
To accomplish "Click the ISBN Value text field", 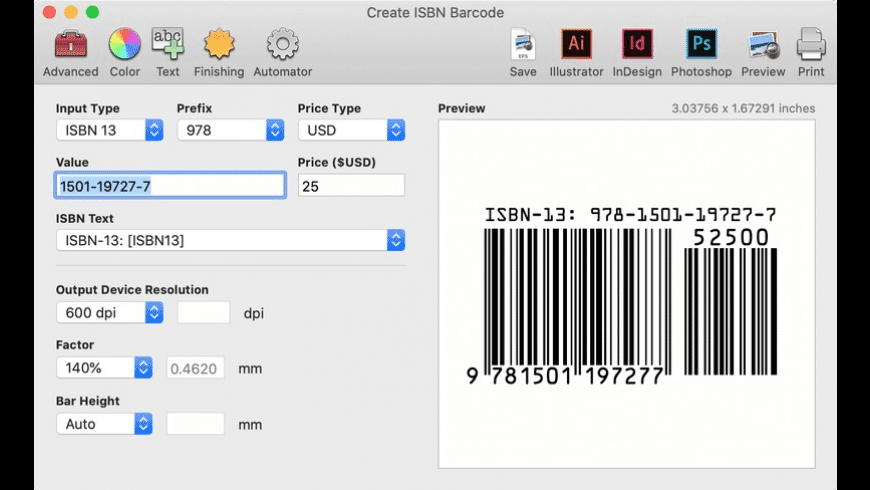I will pos(170,185).
